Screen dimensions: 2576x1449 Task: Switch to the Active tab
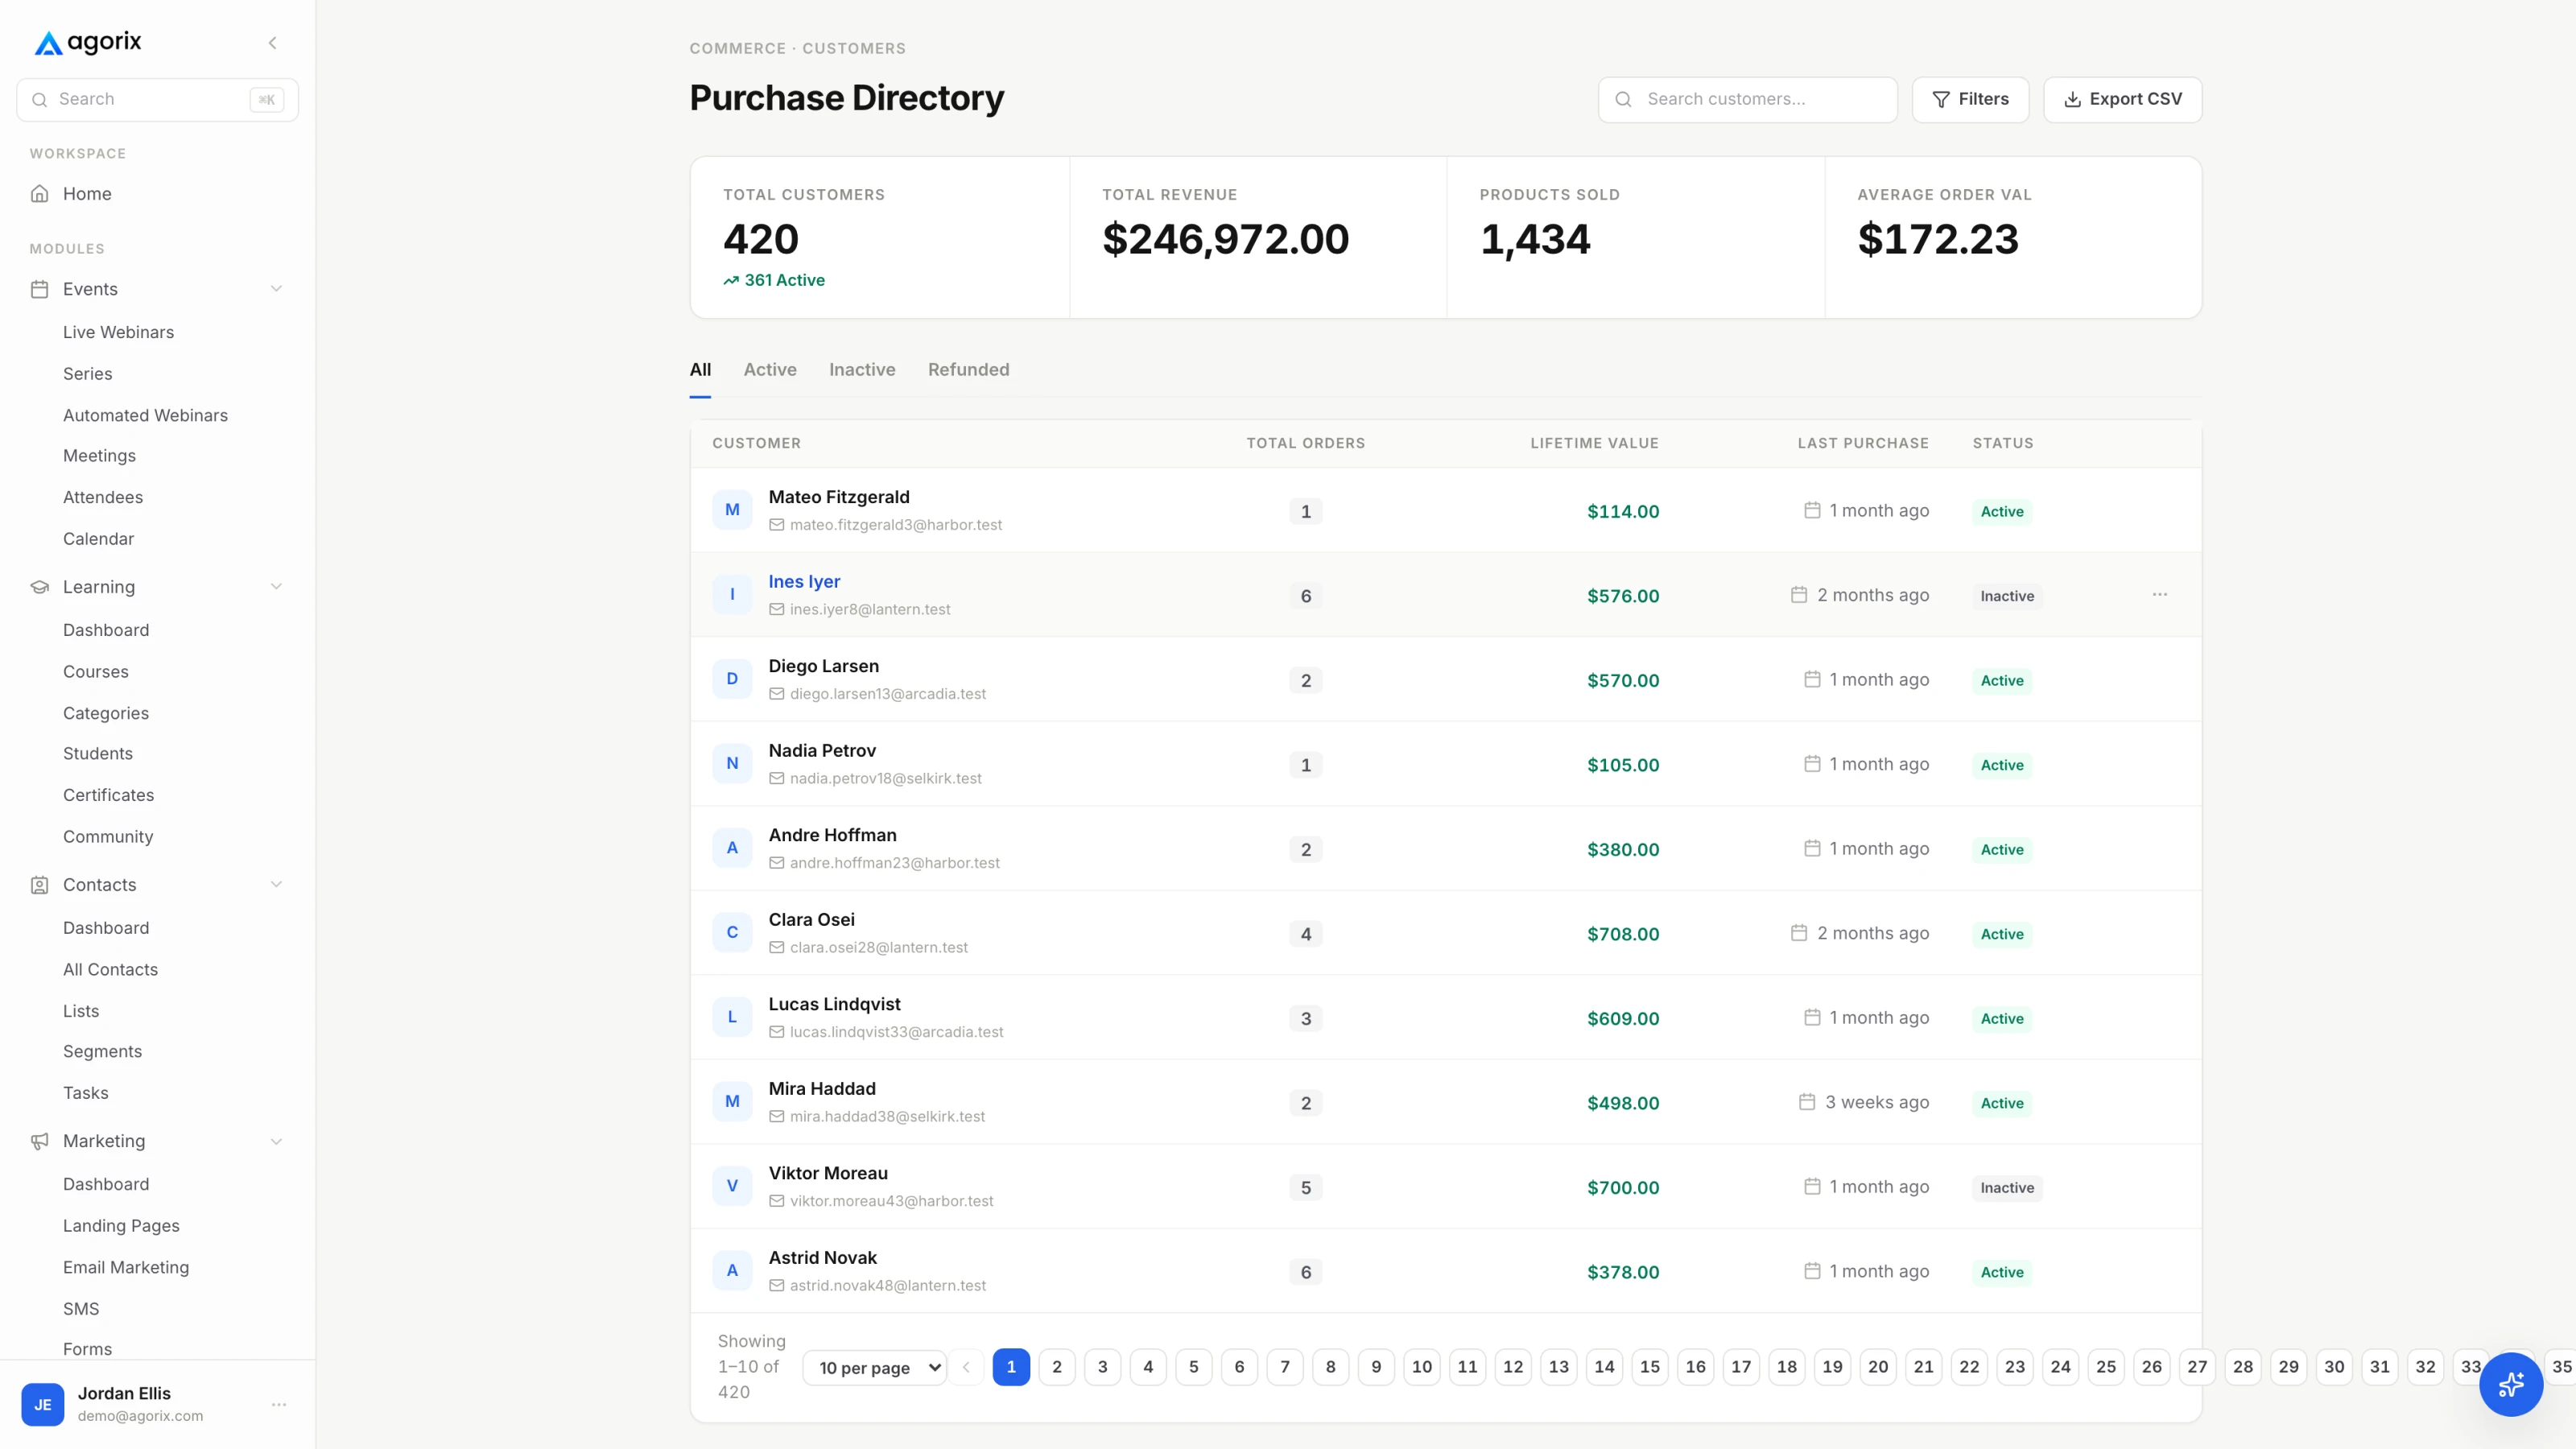(770, 370)
